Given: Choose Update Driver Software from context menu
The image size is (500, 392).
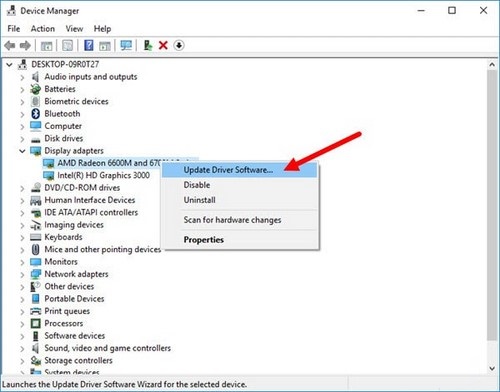Looking at the screenshot, I should pos(239,170).
